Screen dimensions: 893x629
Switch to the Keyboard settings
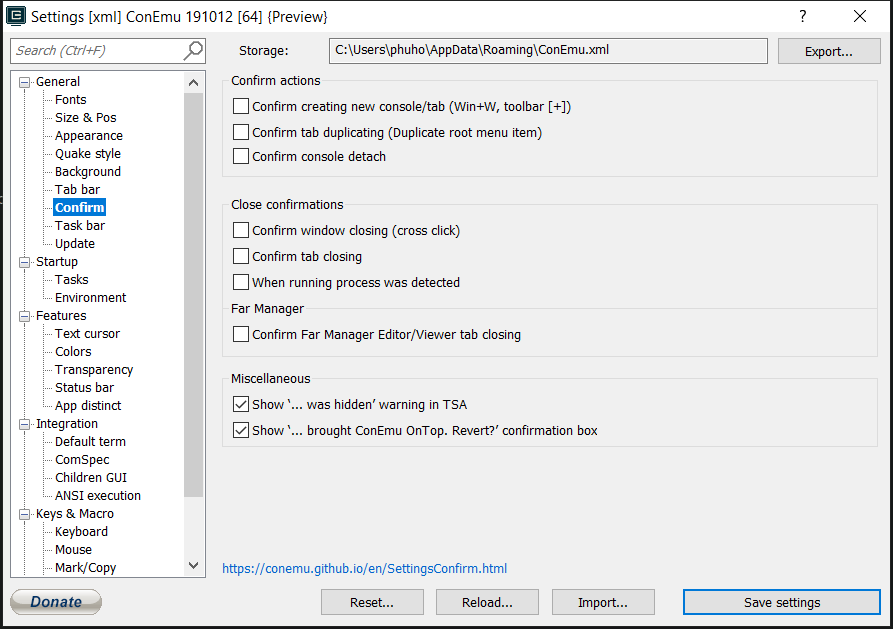78,531
